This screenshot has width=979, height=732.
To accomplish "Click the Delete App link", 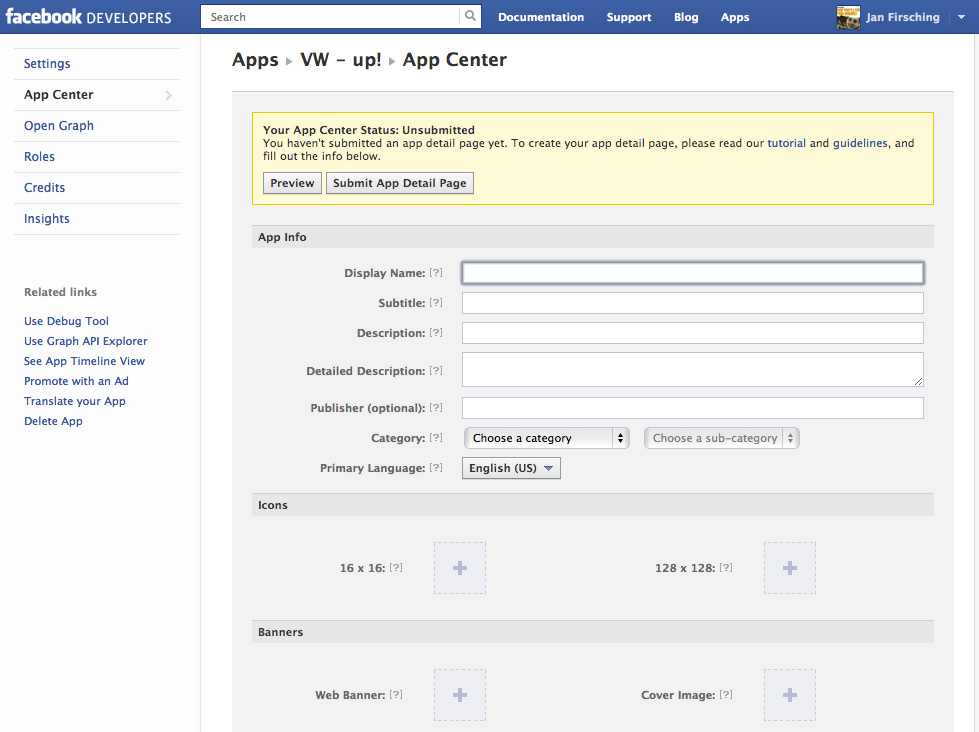I will click(53, 421).
